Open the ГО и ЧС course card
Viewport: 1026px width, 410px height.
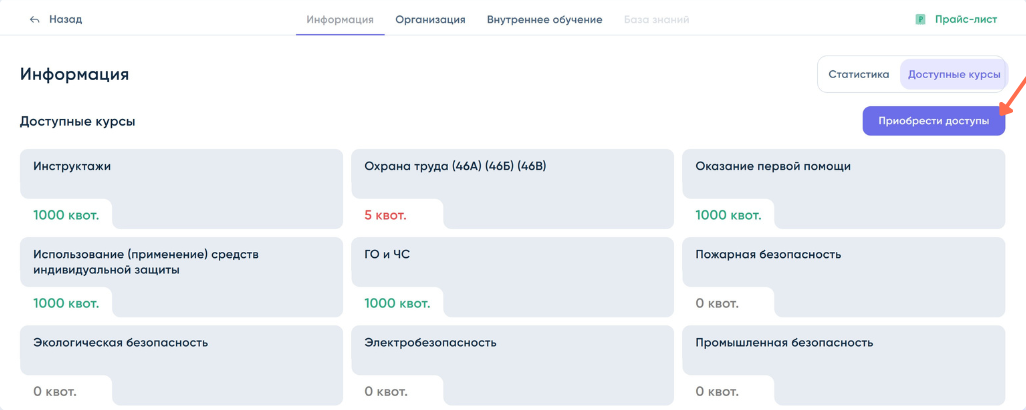coord(512,263)
